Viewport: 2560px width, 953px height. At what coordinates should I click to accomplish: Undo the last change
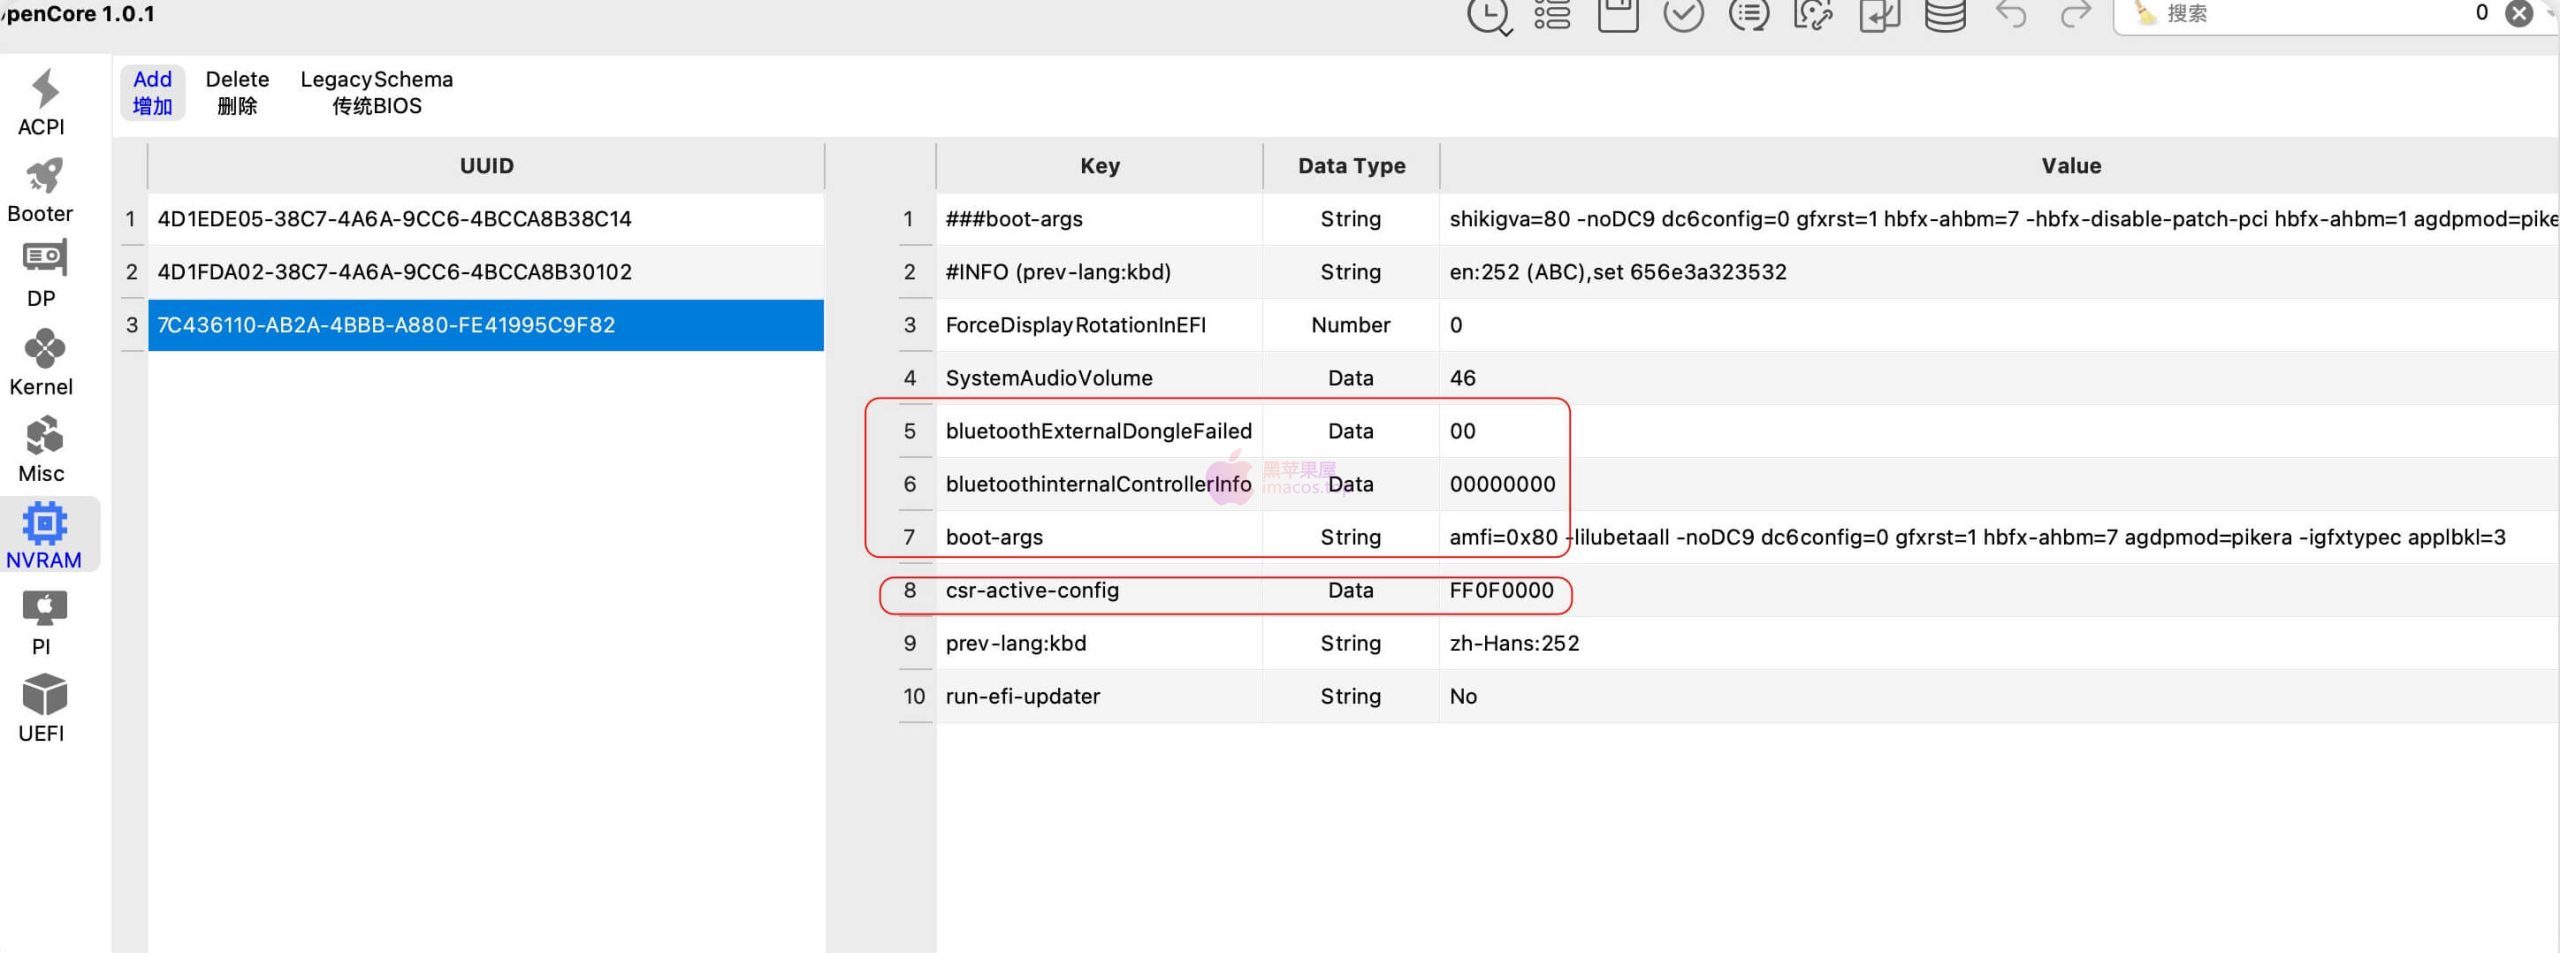pyautogui.click(x=2011, y=14)
